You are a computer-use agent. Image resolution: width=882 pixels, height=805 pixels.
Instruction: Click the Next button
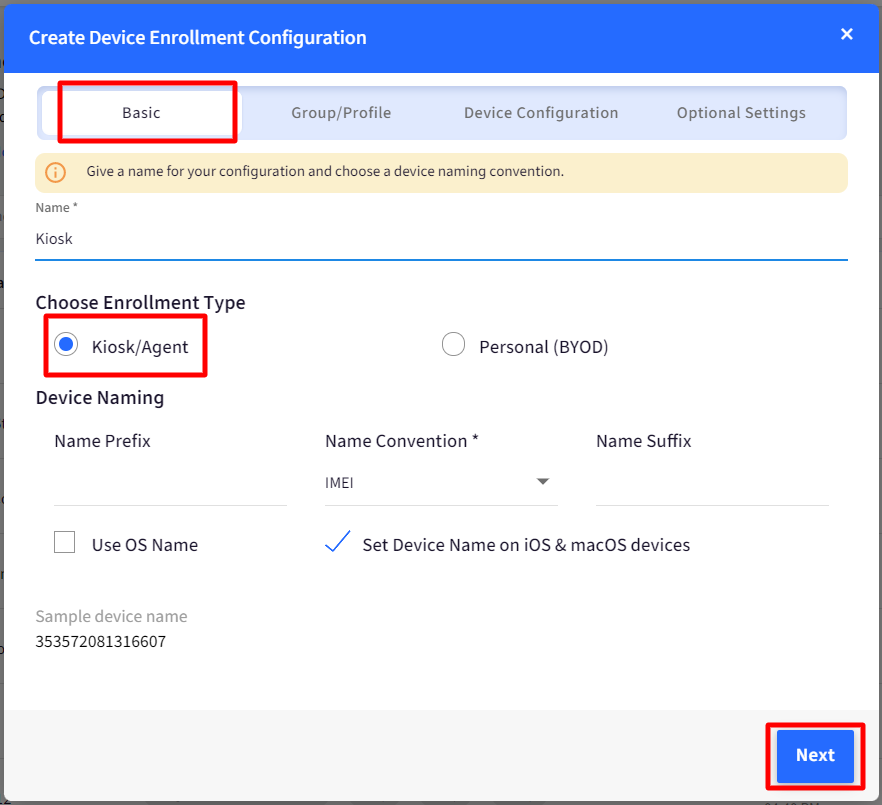click(x=815, y=755)
